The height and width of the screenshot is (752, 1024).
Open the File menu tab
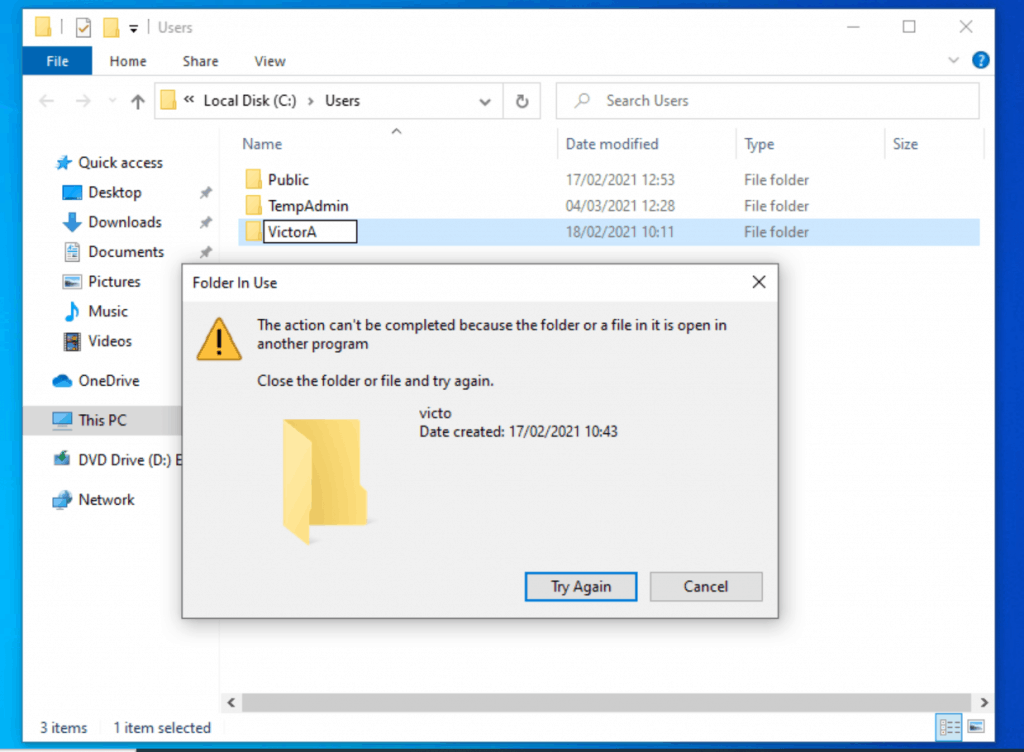point(57,61)
